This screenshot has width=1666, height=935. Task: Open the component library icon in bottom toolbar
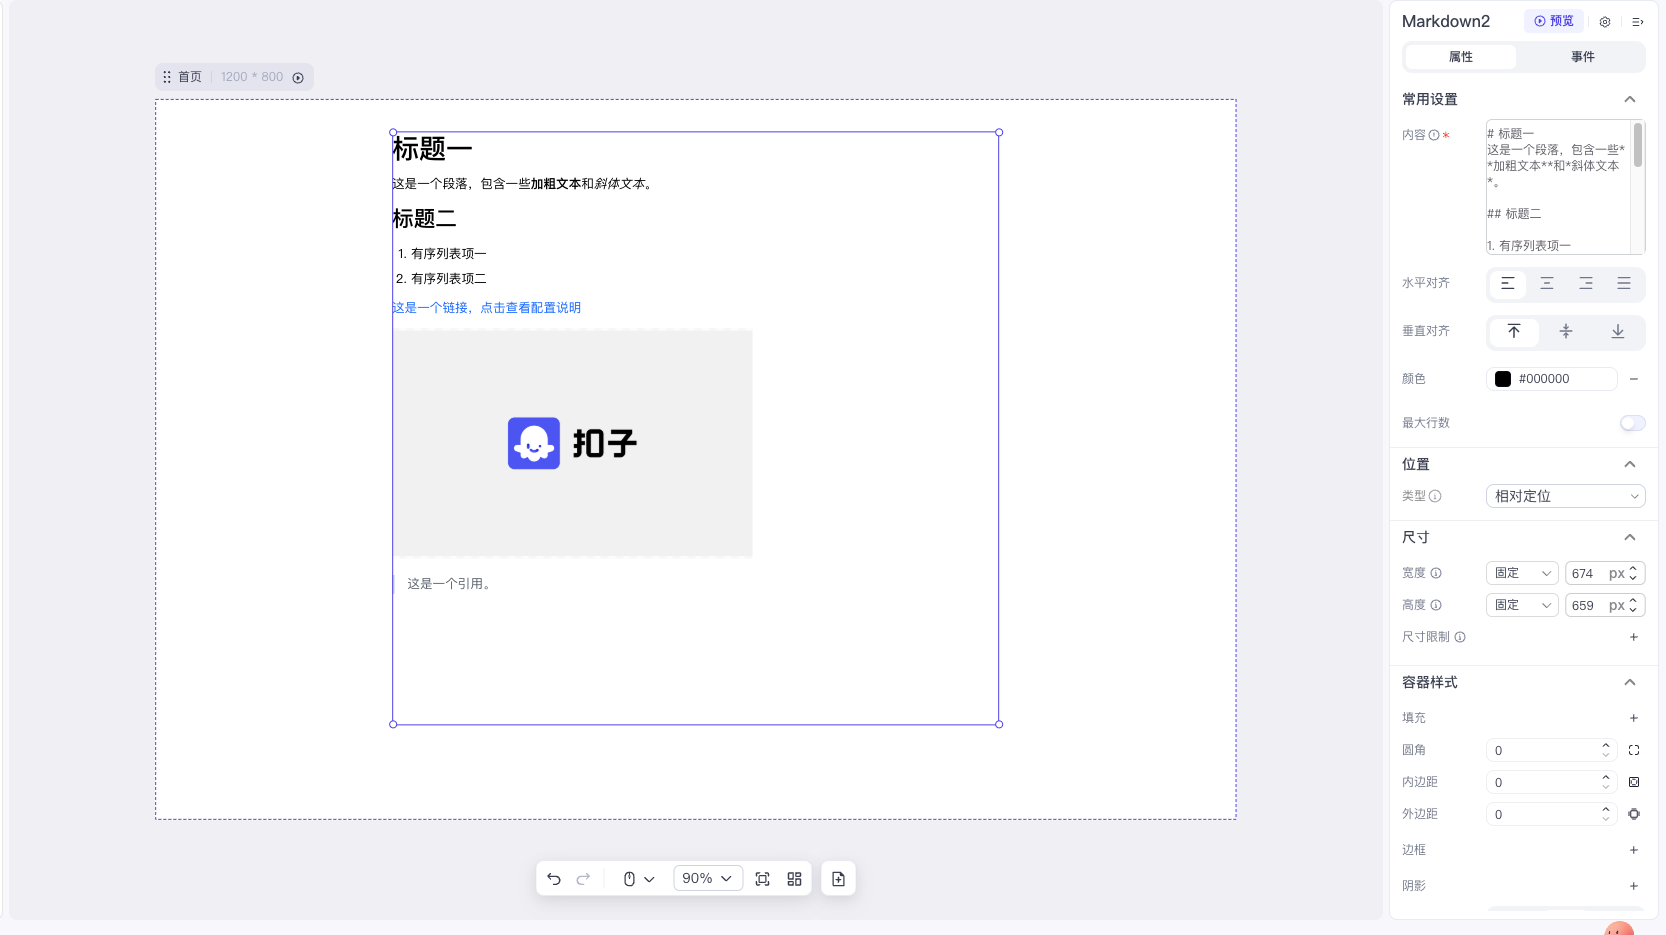tap(794, 878)
